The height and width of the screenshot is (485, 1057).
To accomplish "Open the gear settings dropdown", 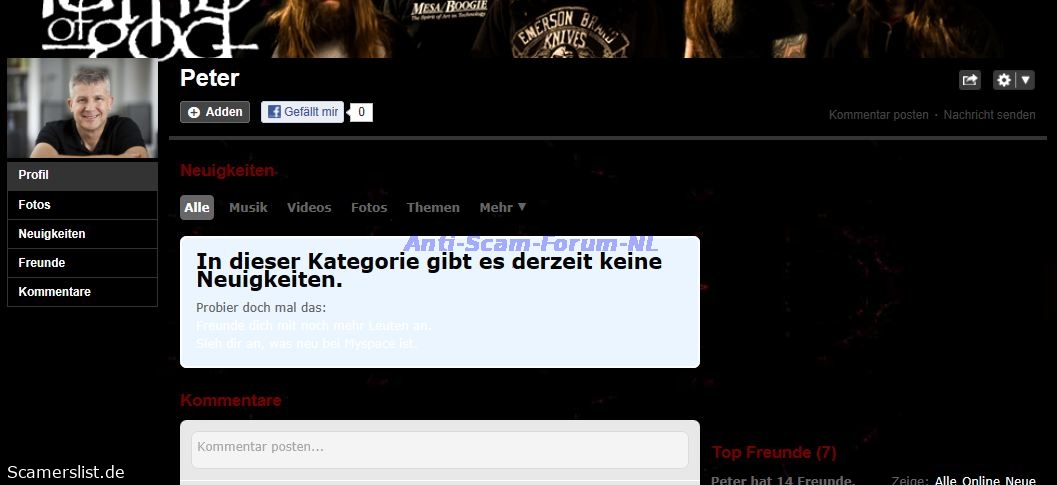I will (1013, 81).
